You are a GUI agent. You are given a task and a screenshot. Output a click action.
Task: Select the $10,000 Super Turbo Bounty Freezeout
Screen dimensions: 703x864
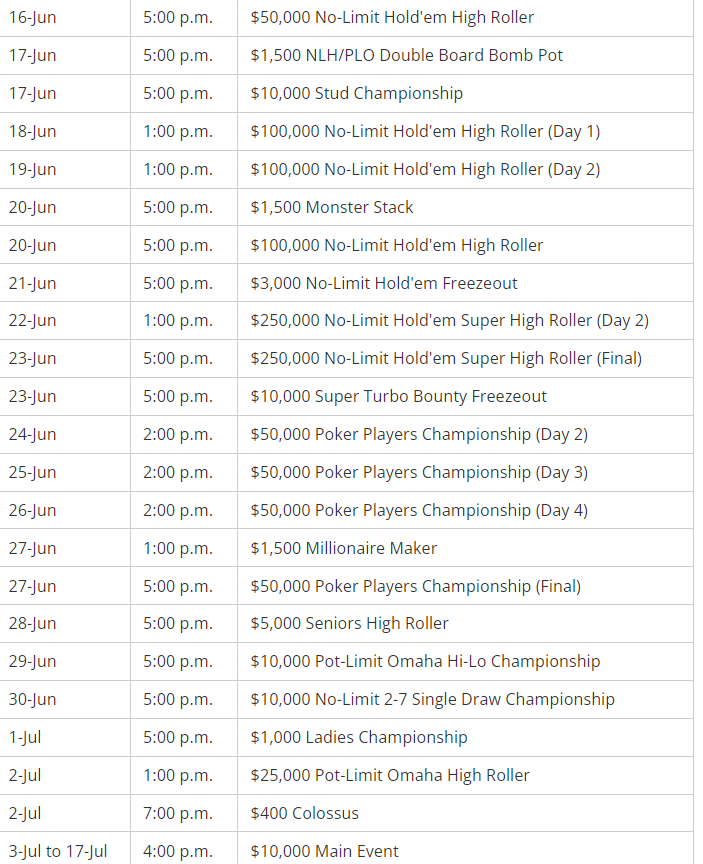(398, 397)
